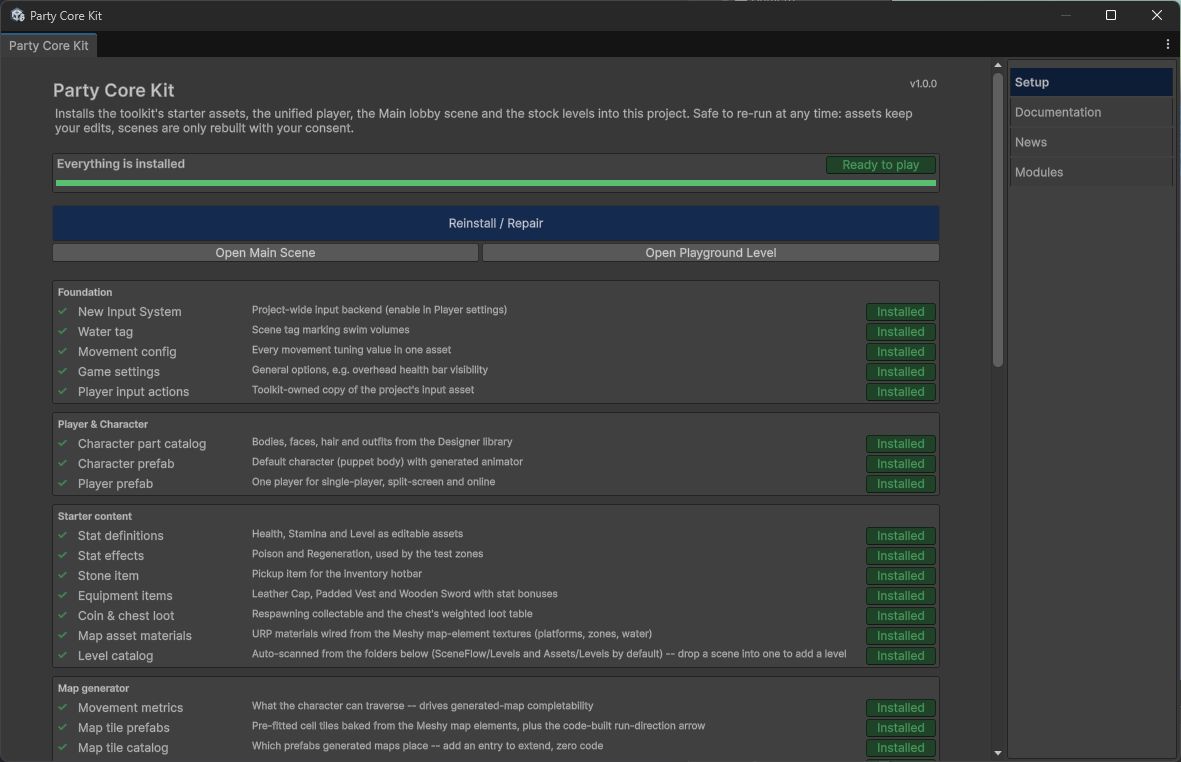Open the three-dot window options menu
Image resolution: width=1181 pixels, height=762 pixels.
point(1167,44)
